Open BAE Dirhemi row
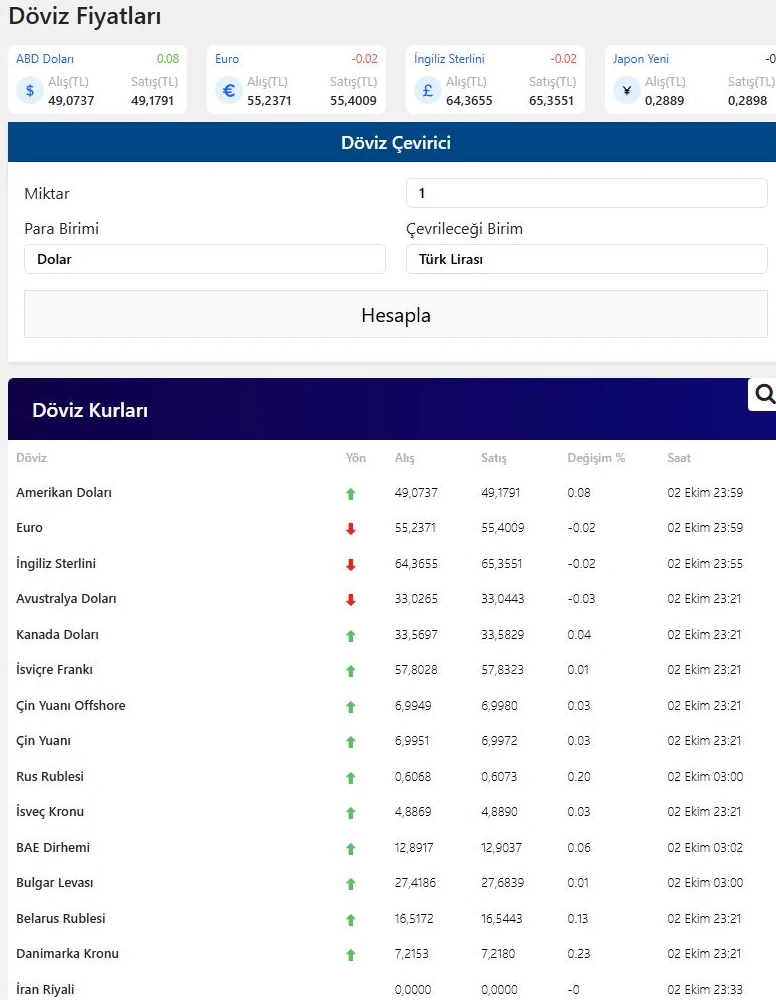This screenshot has height=1000, width=776. (x=53, y=847)
